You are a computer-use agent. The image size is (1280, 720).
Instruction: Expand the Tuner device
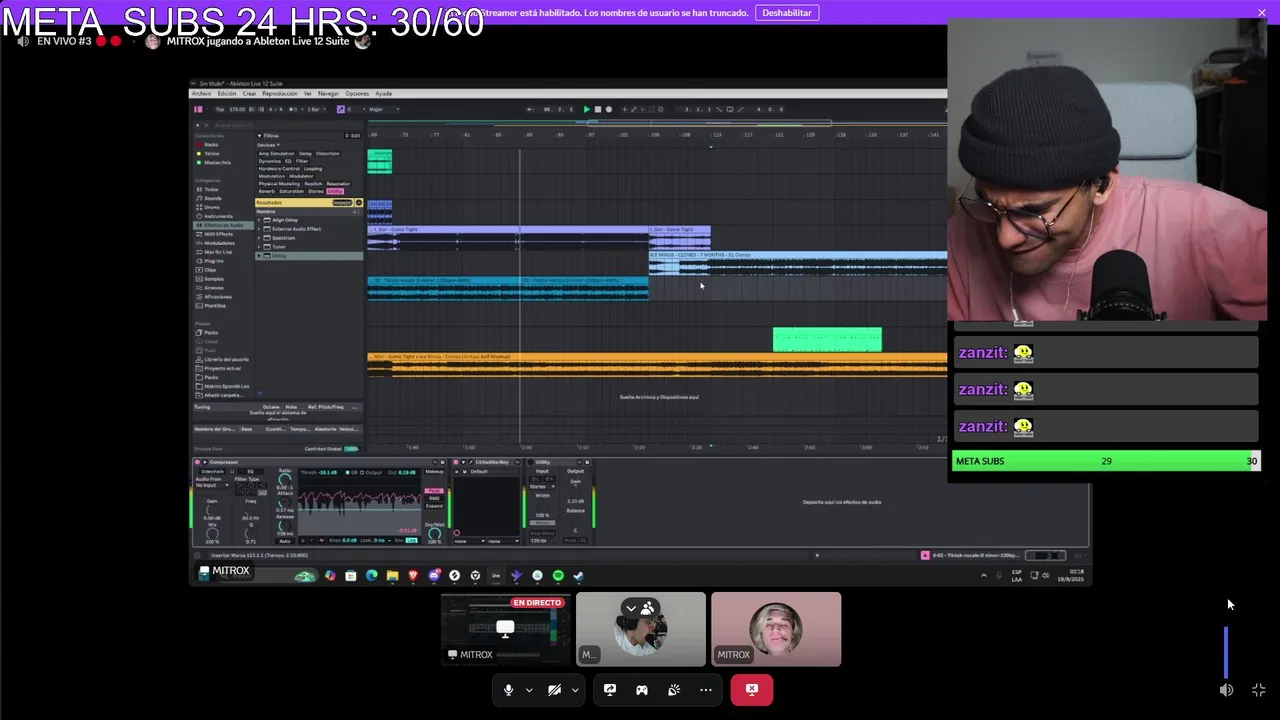pos(259,247)
